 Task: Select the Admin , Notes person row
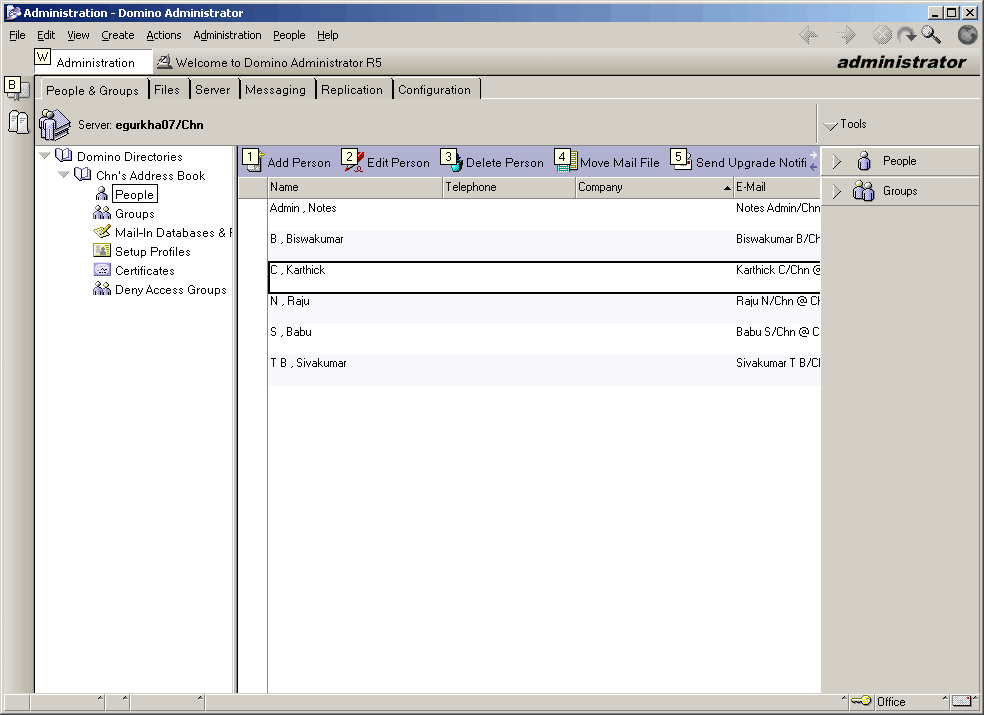tap(544, 215)
